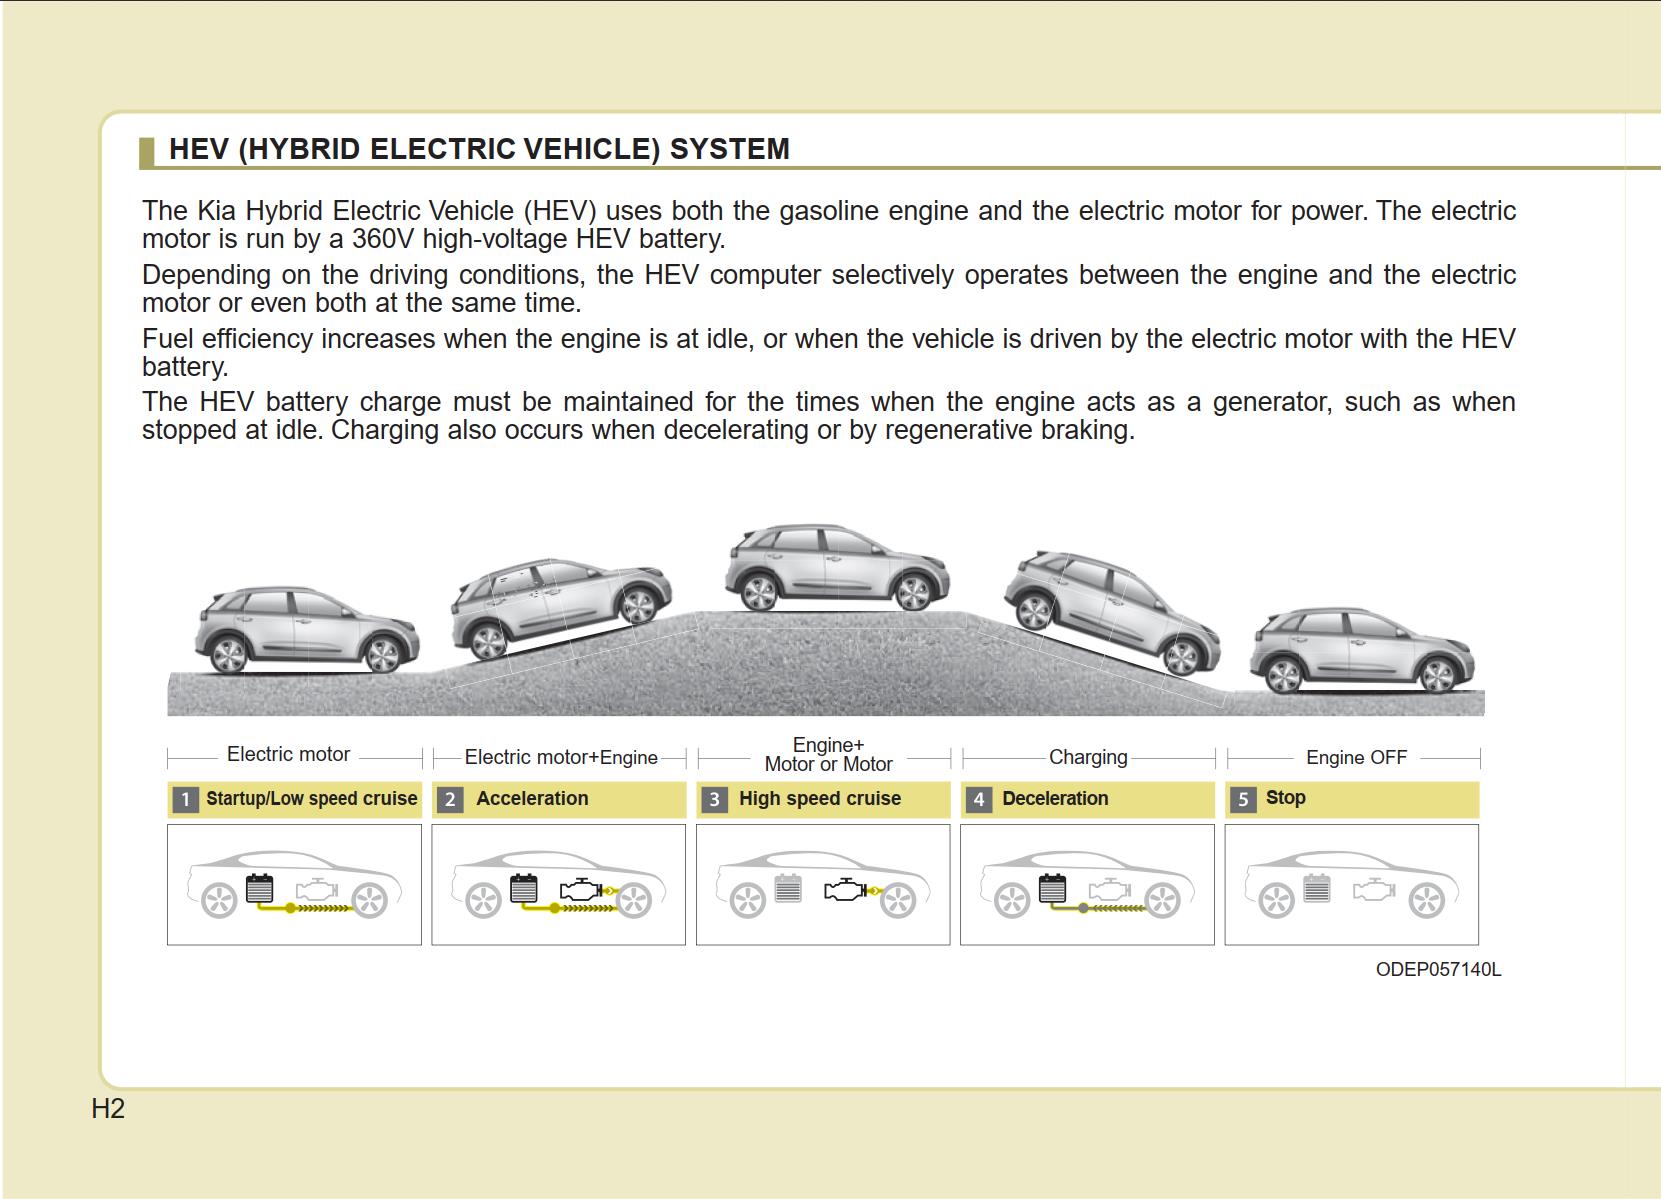Image resolution: width=1661 pixels, height=1199 pixels.
Task: Click the battery icon in Stop diagram
Action: click(1317, 888)
